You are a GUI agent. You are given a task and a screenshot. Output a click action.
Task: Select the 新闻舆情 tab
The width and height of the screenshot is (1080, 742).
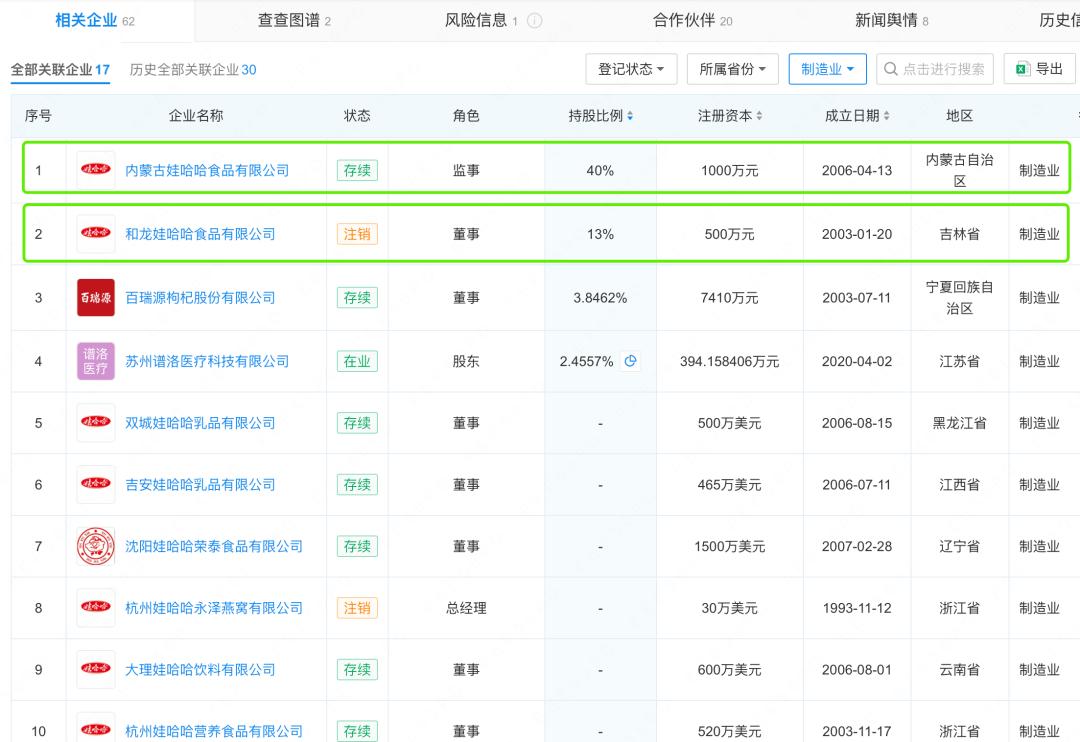[x=891, y=20]
